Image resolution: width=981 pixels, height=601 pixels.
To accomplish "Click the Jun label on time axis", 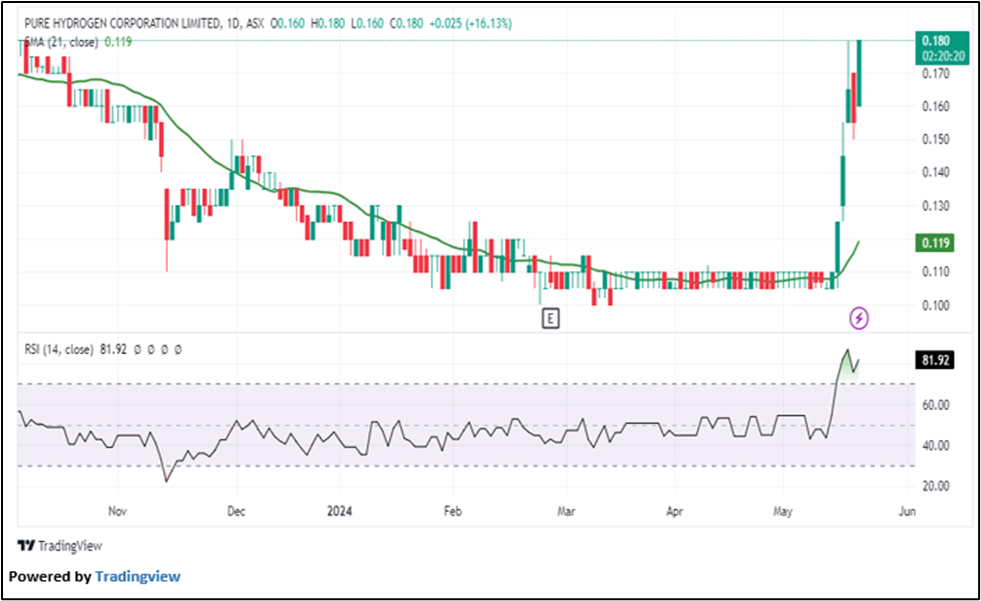I will [907, 511].
